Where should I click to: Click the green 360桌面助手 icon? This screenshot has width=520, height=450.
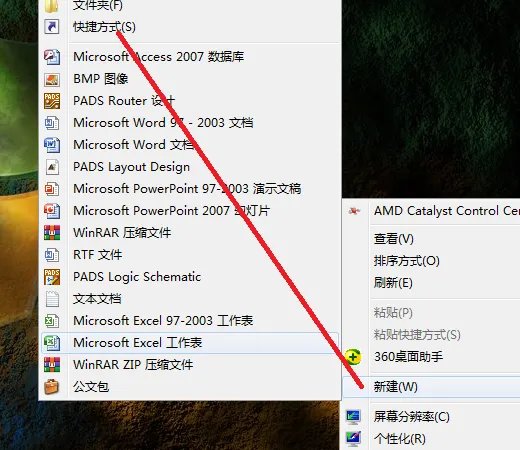click(353, 357)
